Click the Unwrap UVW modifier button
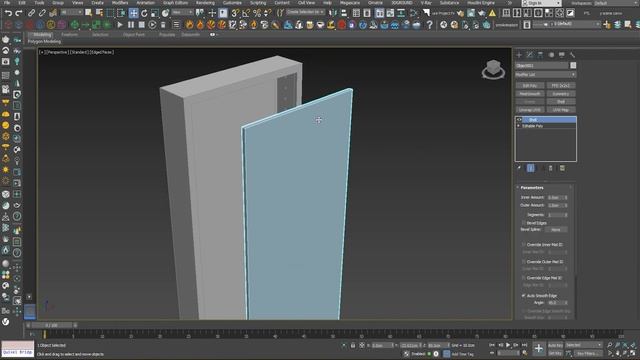 click(530, 110)
